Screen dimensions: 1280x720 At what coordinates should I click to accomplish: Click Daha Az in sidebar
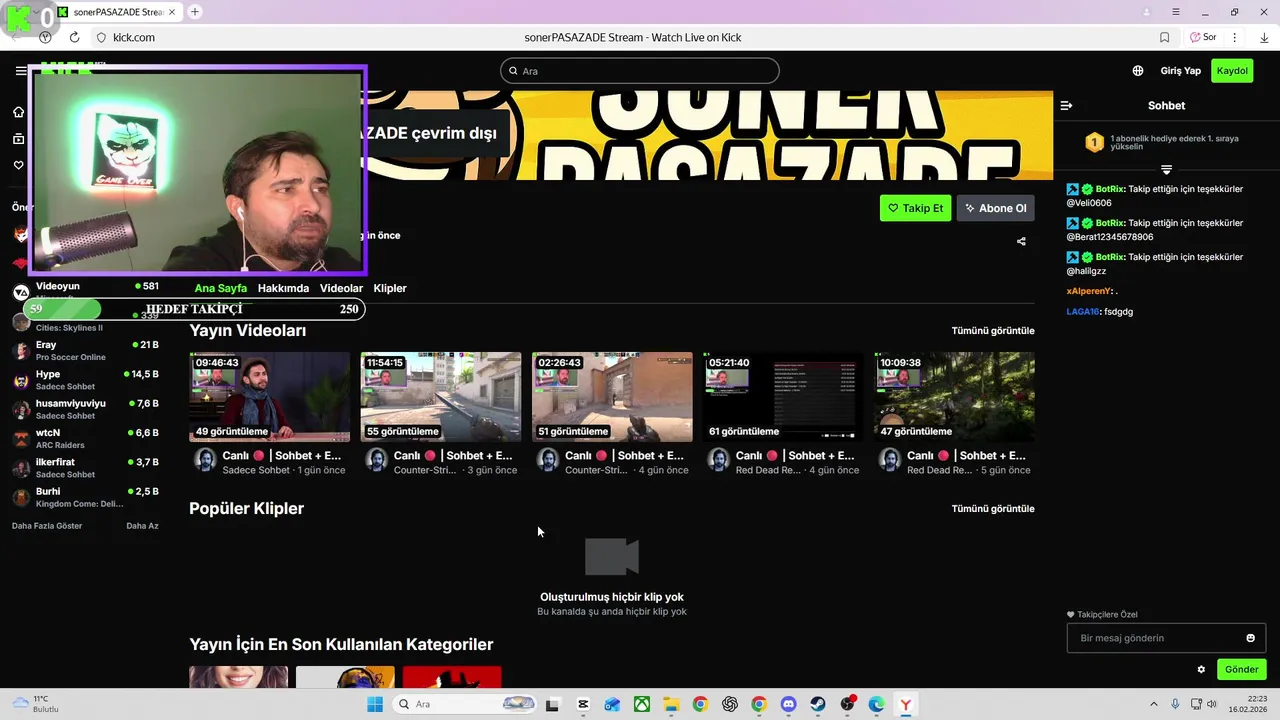(x=142, y=526)
